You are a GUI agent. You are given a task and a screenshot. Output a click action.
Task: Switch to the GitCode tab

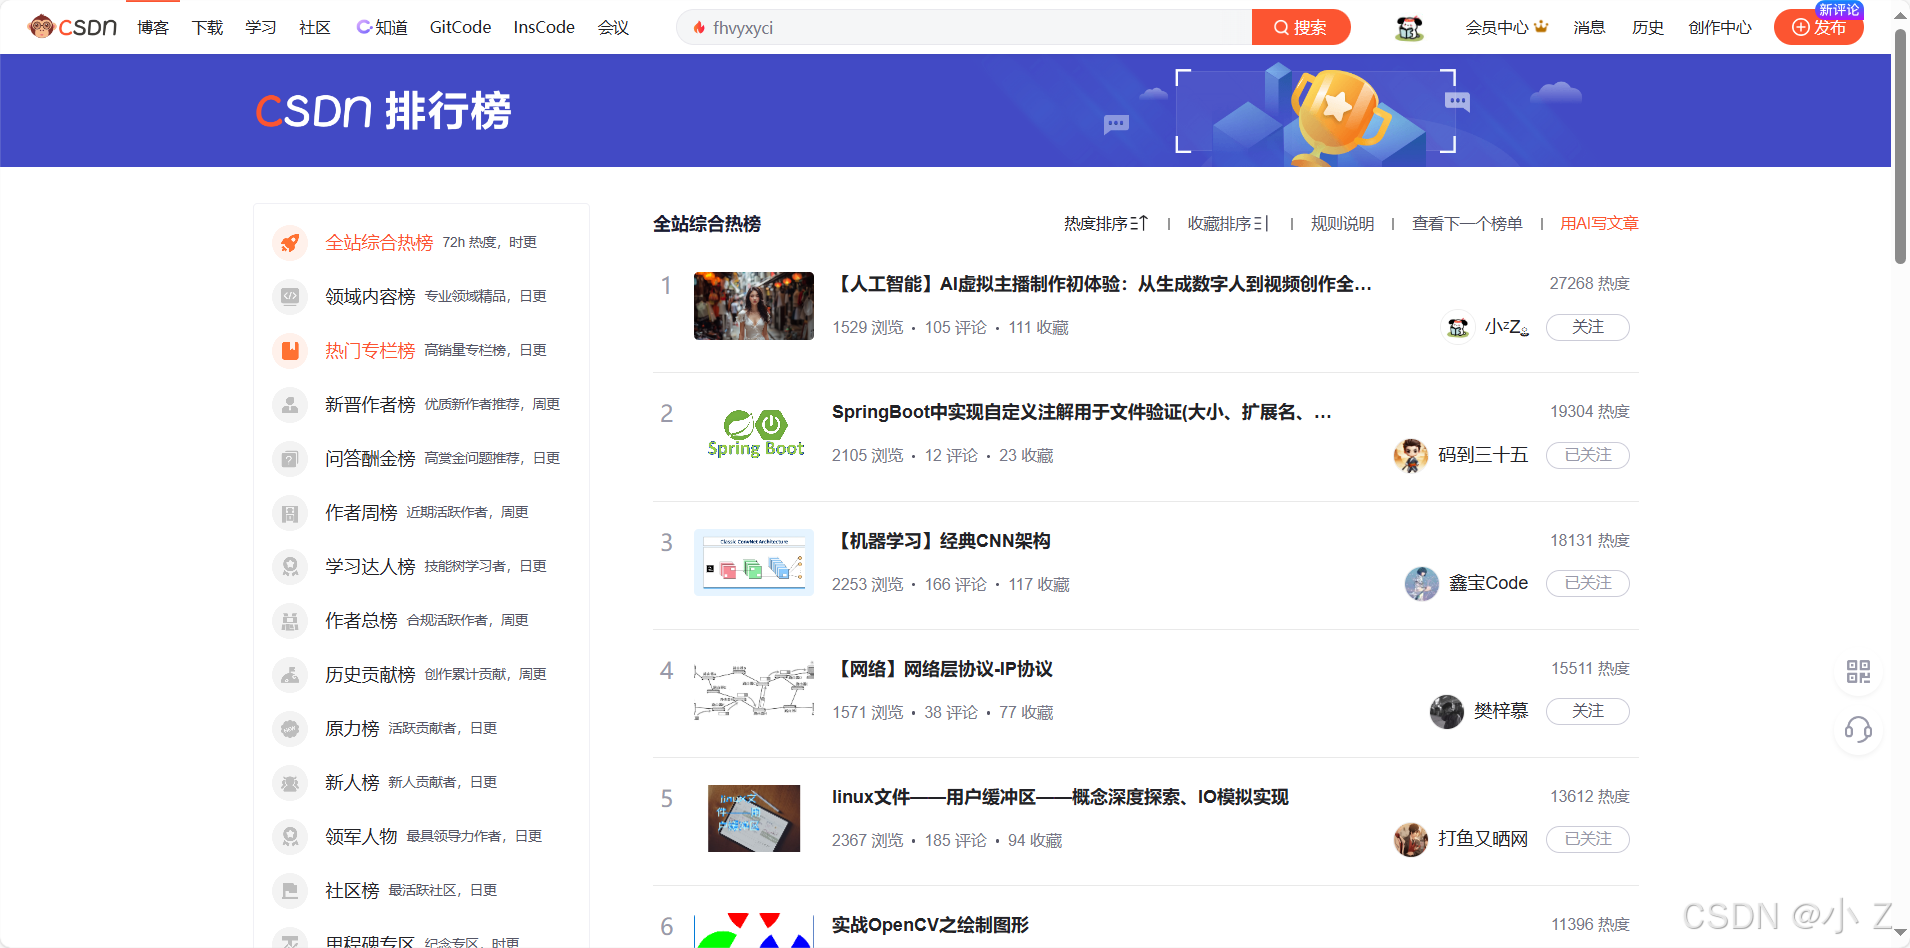(x=459, y=27)
